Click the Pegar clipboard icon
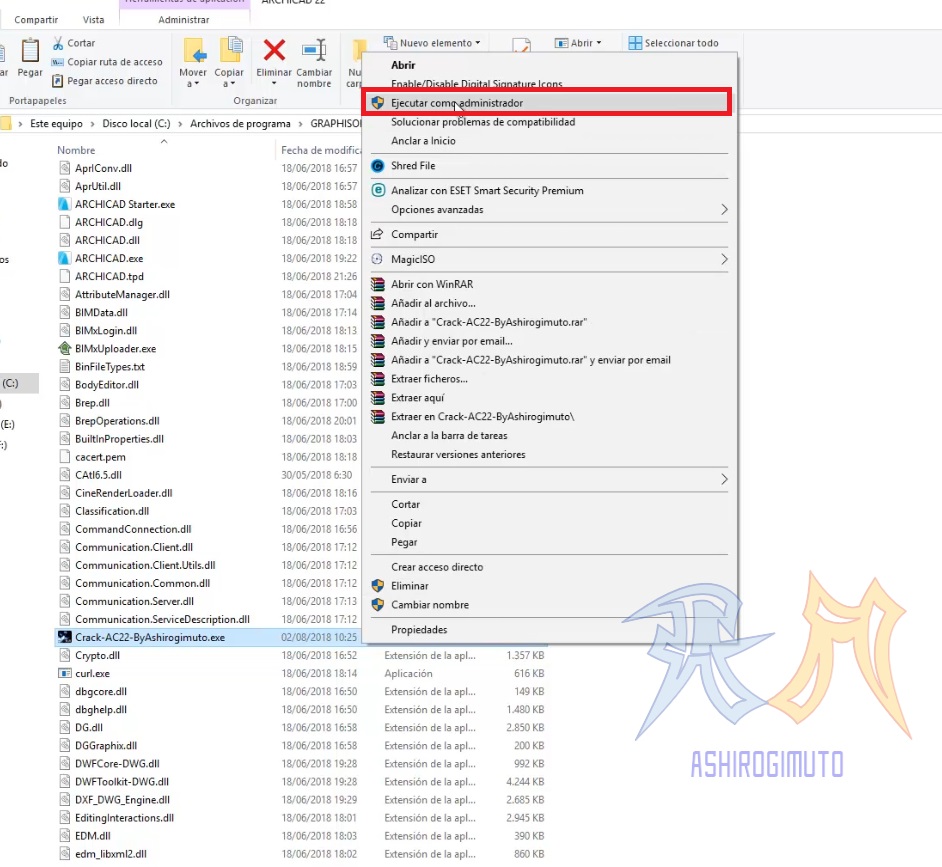 (x=29, y=50)
